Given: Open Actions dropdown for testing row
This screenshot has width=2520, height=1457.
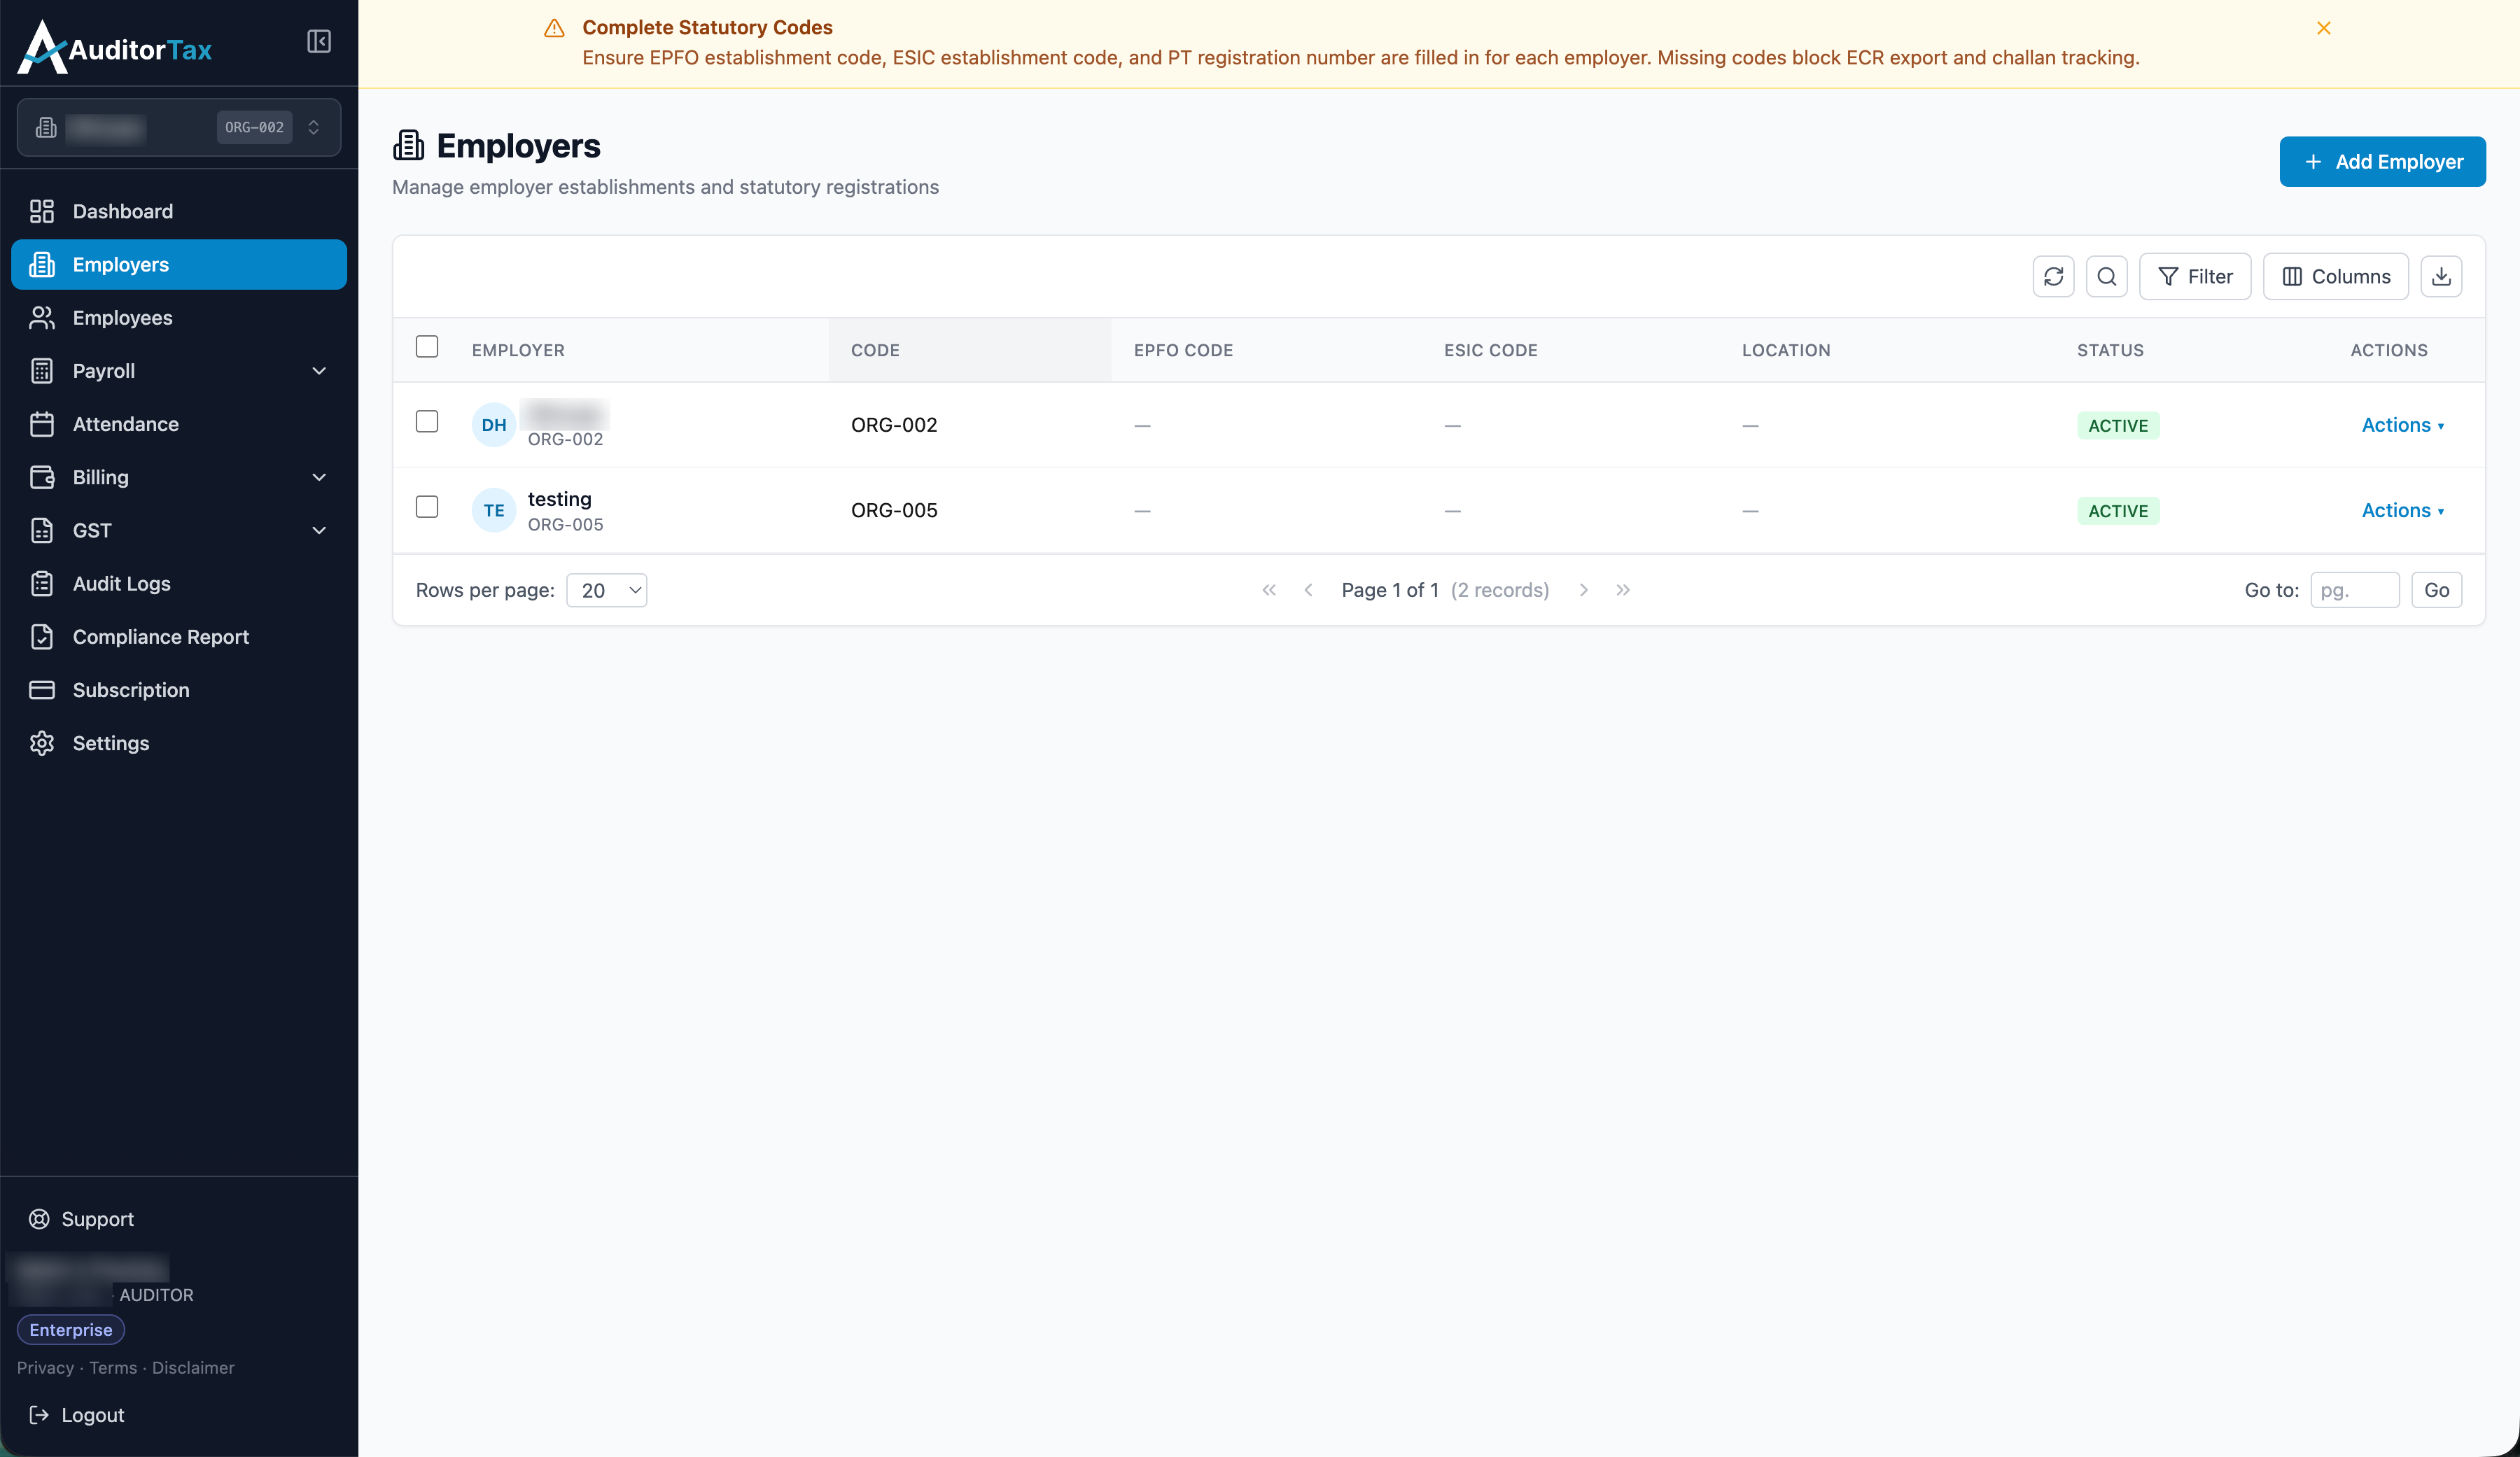Looking at the screenshot, I should coord(2402,510).
